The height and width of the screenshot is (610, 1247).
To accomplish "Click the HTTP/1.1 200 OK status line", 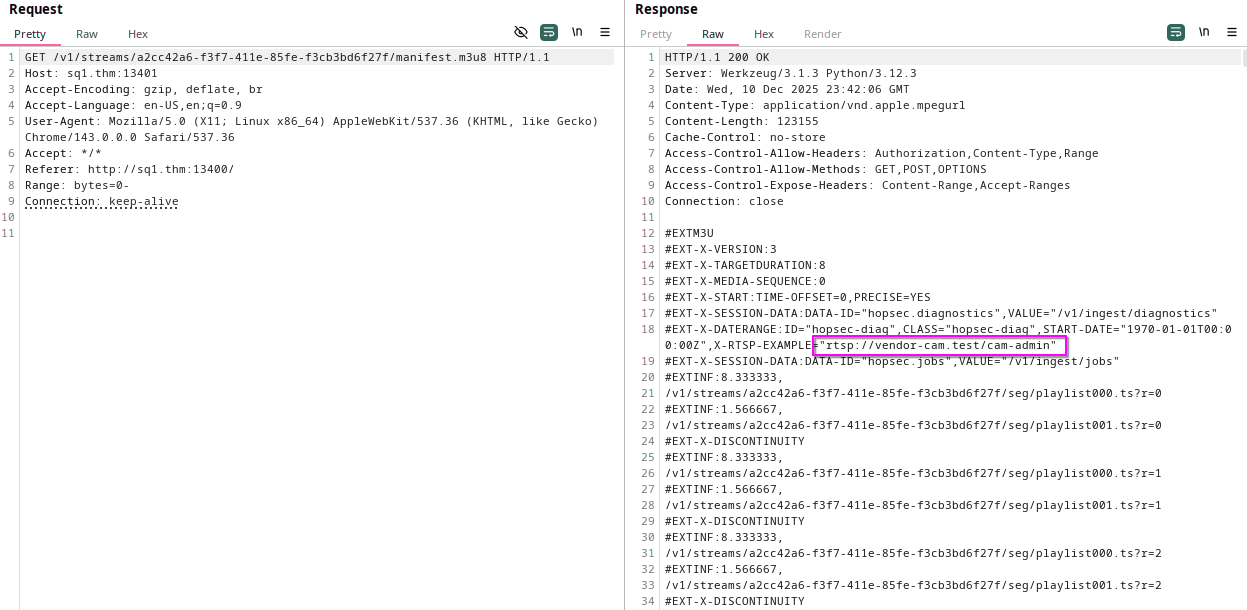I will click(717, 58).
